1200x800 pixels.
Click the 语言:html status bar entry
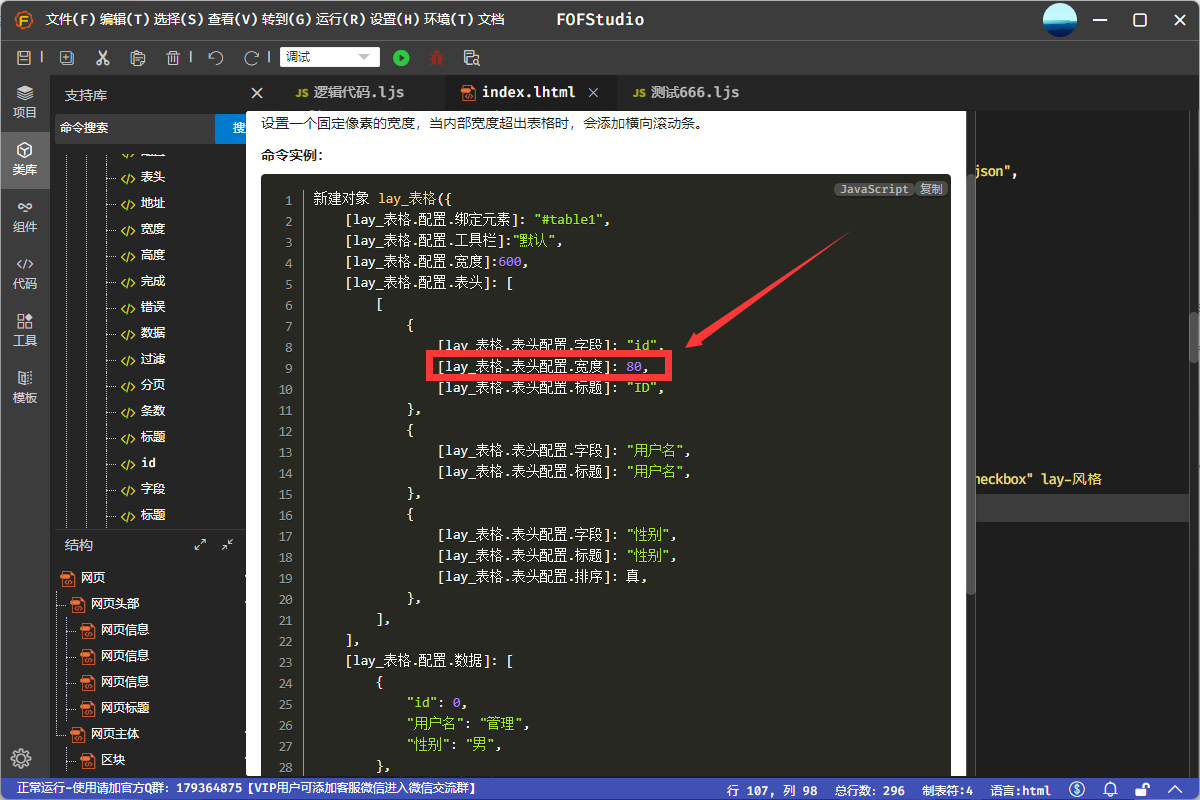point(1020,790)
